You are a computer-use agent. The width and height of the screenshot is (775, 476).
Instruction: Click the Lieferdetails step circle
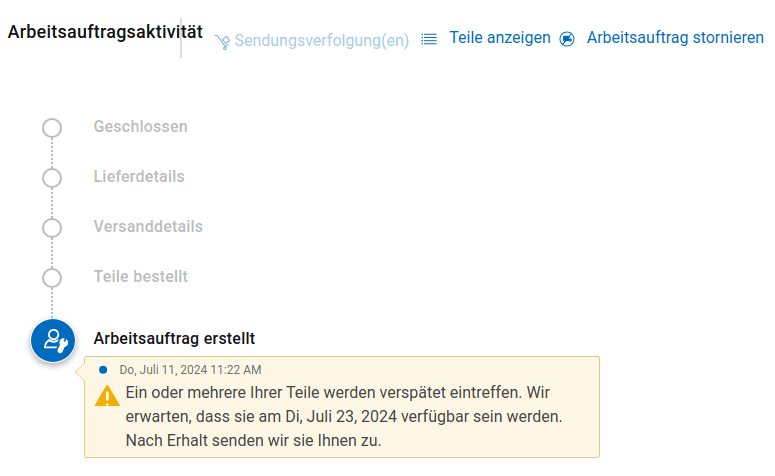point(52,177)
